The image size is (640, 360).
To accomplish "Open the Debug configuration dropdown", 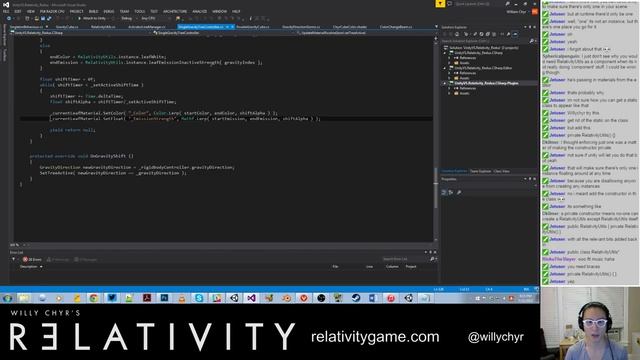I will pyautogui.click(x=128, y=18).
